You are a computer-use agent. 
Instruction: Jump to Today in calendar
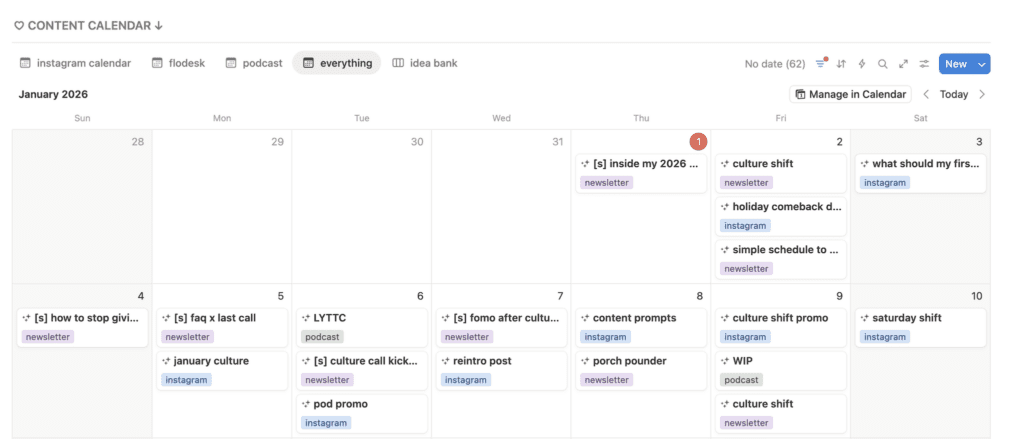tap(954, 94)
